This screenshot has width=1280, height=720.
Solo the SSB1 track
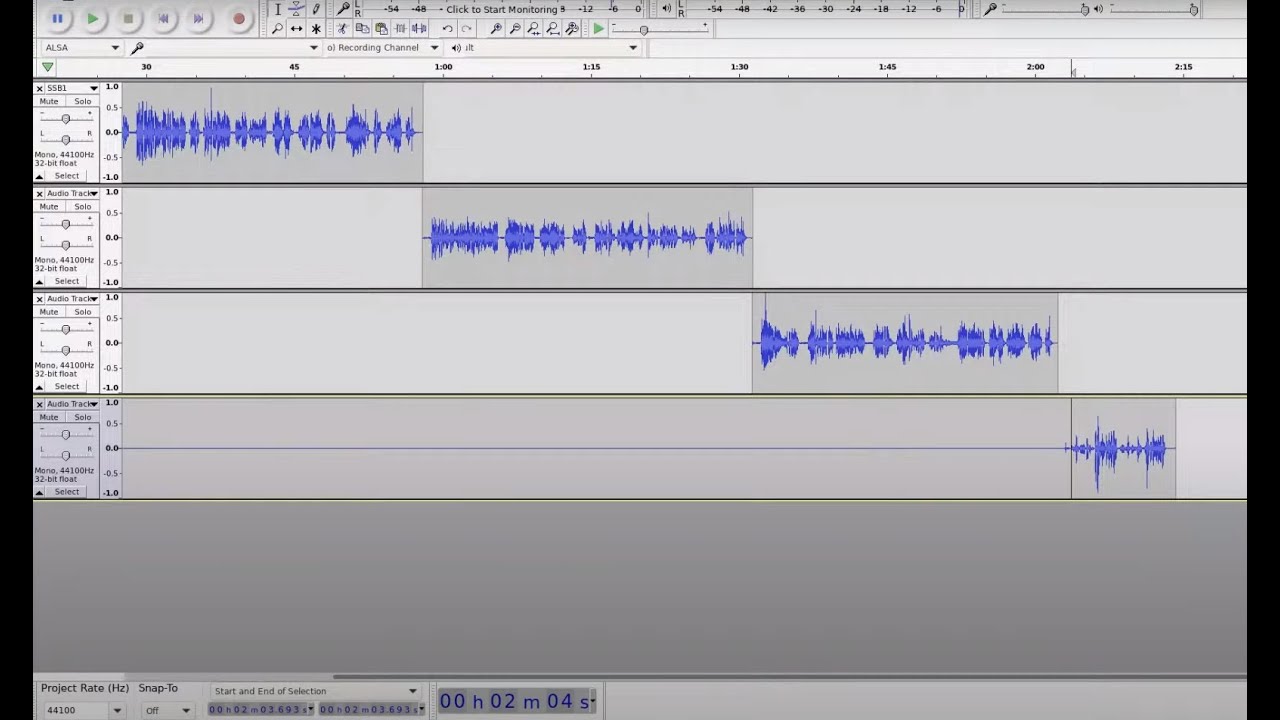(x=82, y=101)
